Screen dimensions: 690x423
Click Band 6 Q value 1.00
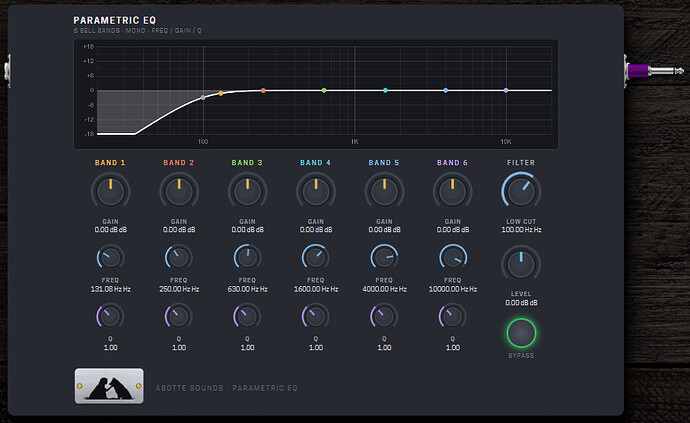tap(453, 348)
